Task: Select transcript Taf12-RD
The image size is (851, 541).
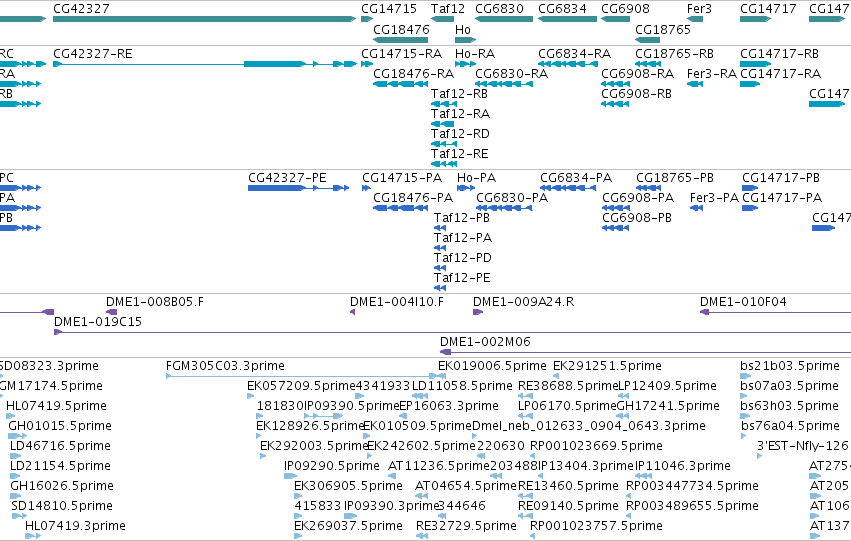Action: tap(443, 144)
